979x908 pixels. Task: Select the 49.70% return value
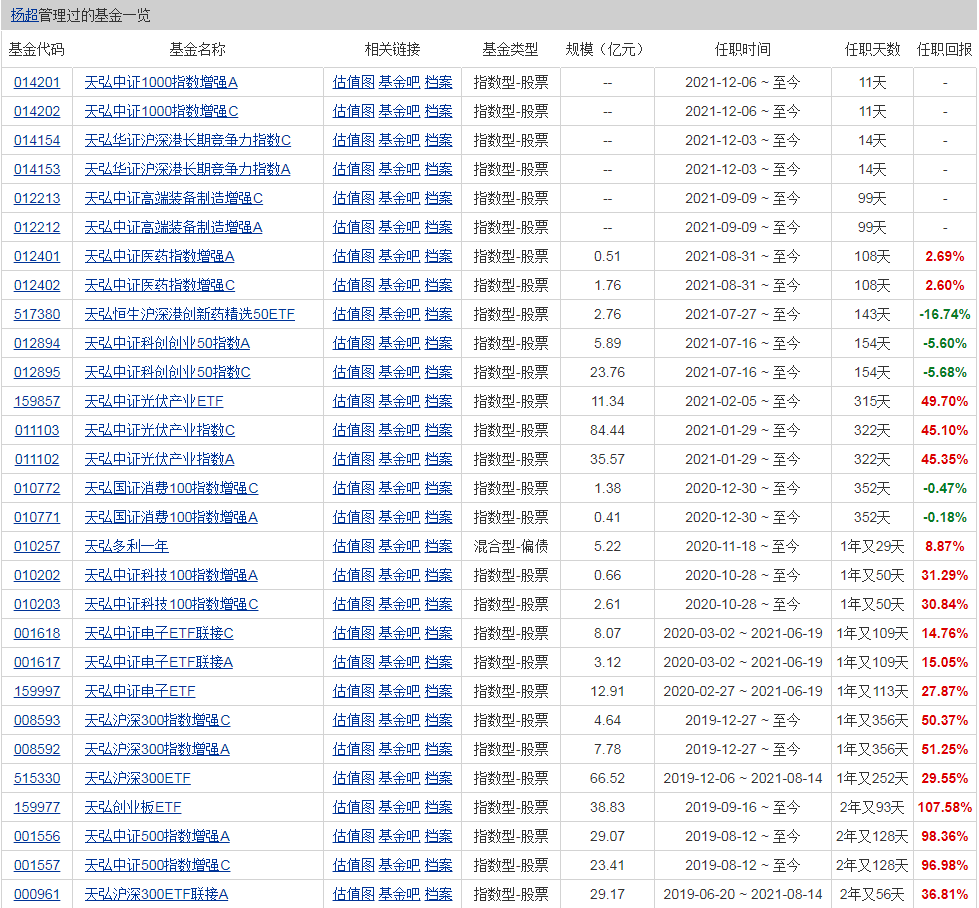pos(945,401)
